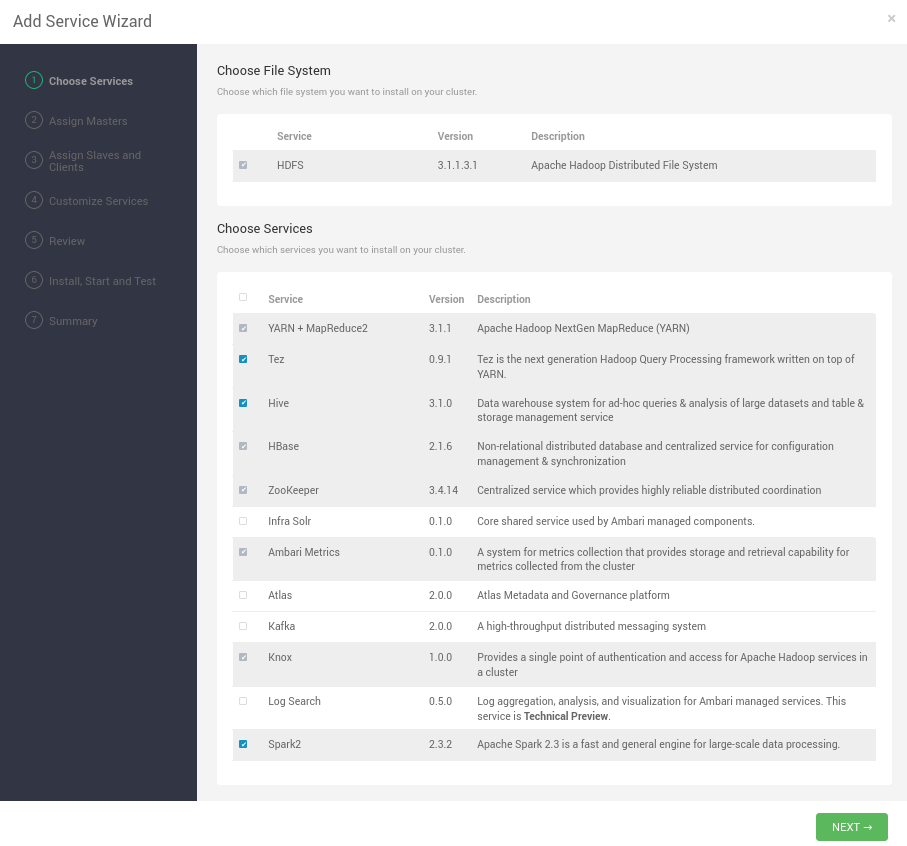Uncheck the Hive service checkbox
This screenshot has height=846, width=907.
[x=243, y=403]
